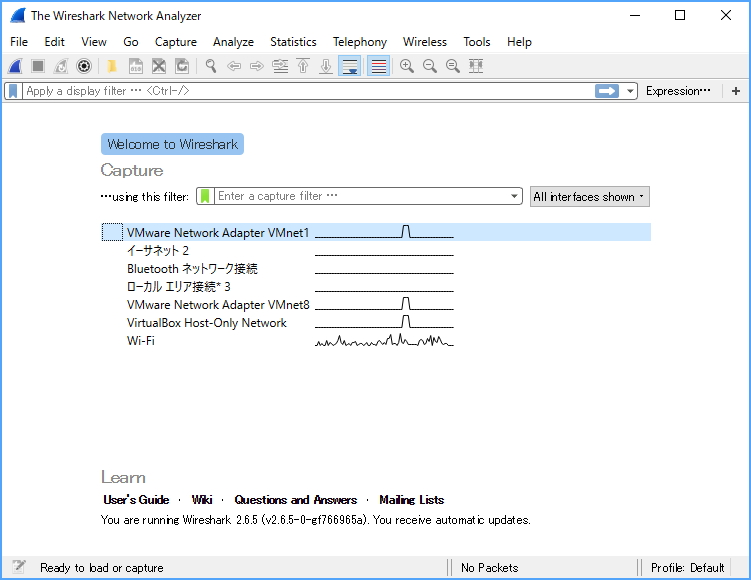Screen dimensions: 751x580
Task: Toggle packet colorization toolbar button
Action: click(378, 66)
